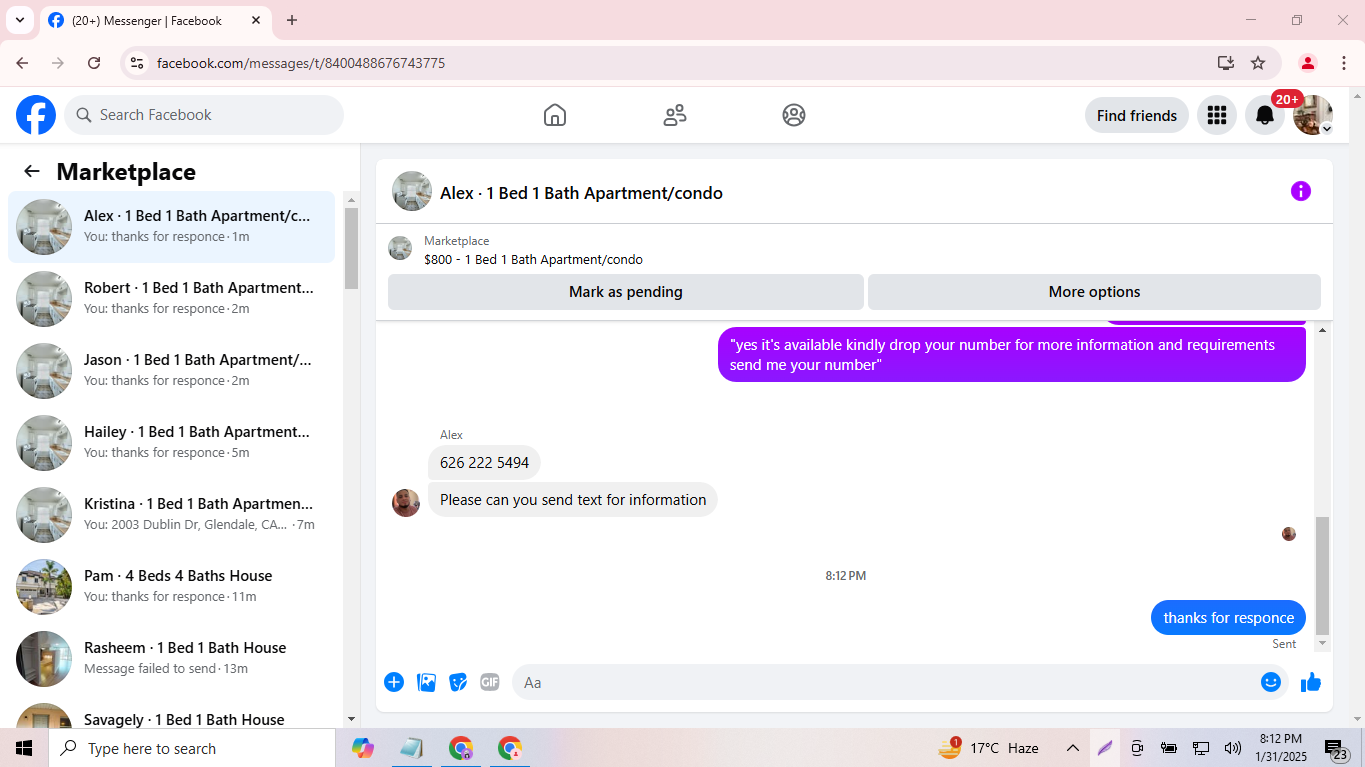1365x767 pixels.
Task: Open the Groups icon in top navigation
Action: click(x=794, y=115)
